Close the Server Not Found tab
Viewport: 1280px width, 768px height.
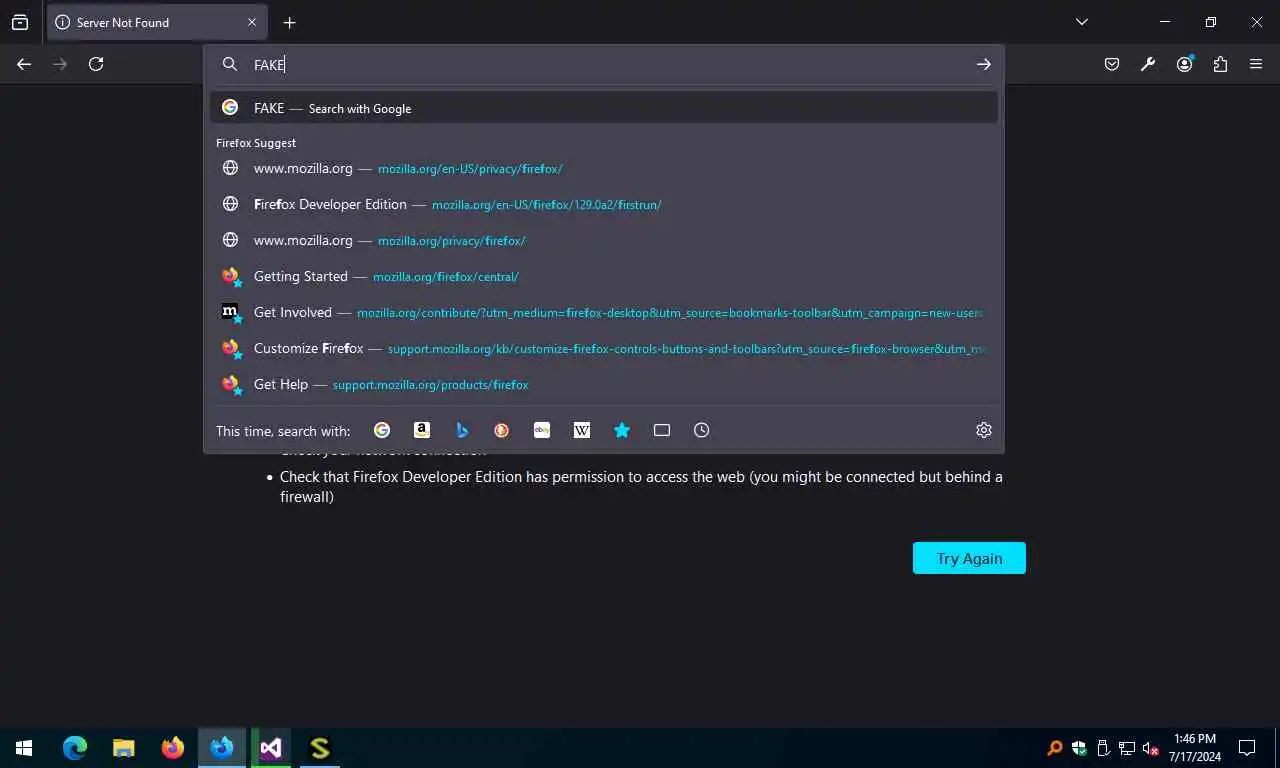[251, 22]
